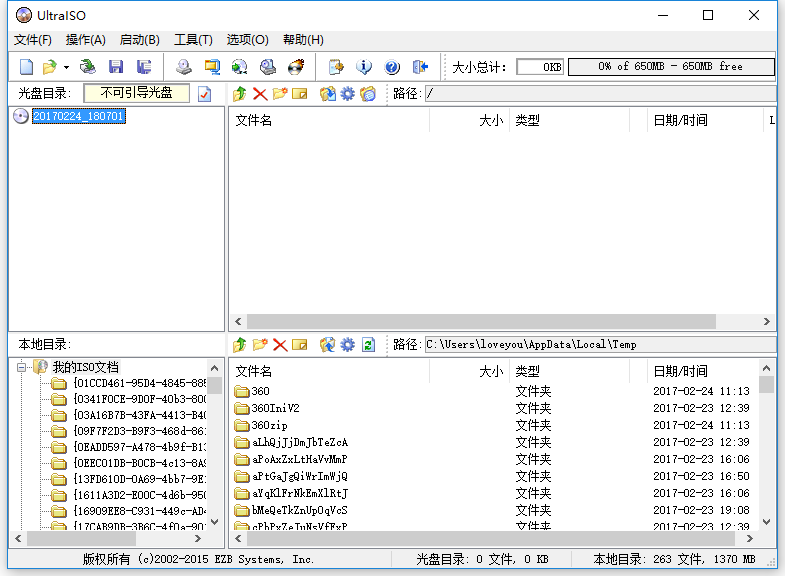Click local path field C:\Users\loveyou\AppData\Local\Temp
Viewport: 785px width, 576px height.
click(601, 345)
